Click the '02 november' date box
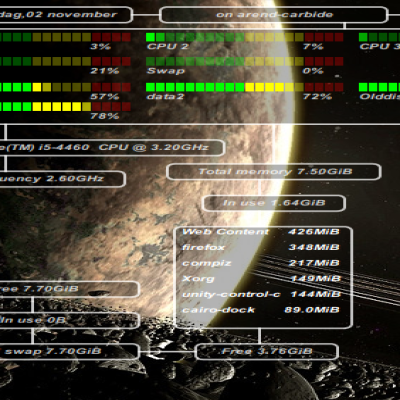The height and width of the screenshot is (400, 400). coord(66,15)
